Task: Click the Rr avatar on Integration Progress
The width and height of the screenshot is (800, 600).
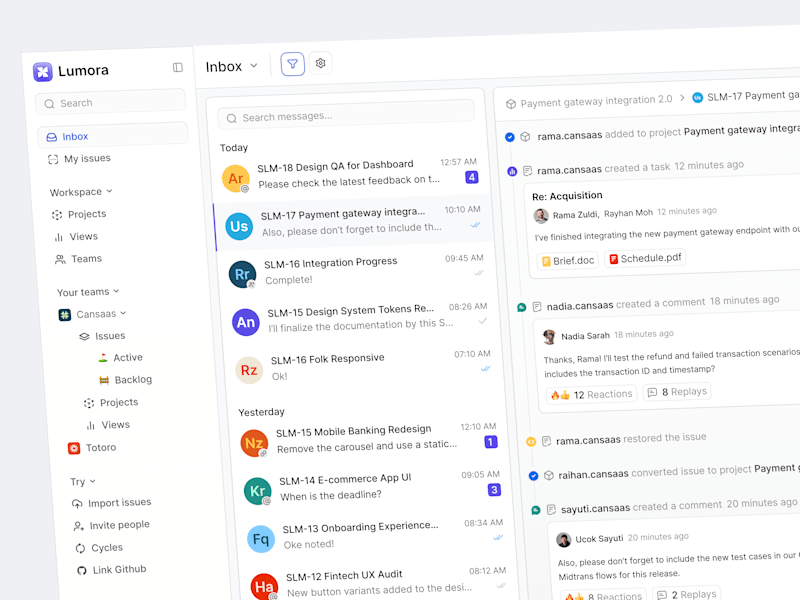Action: click(242, 274)
